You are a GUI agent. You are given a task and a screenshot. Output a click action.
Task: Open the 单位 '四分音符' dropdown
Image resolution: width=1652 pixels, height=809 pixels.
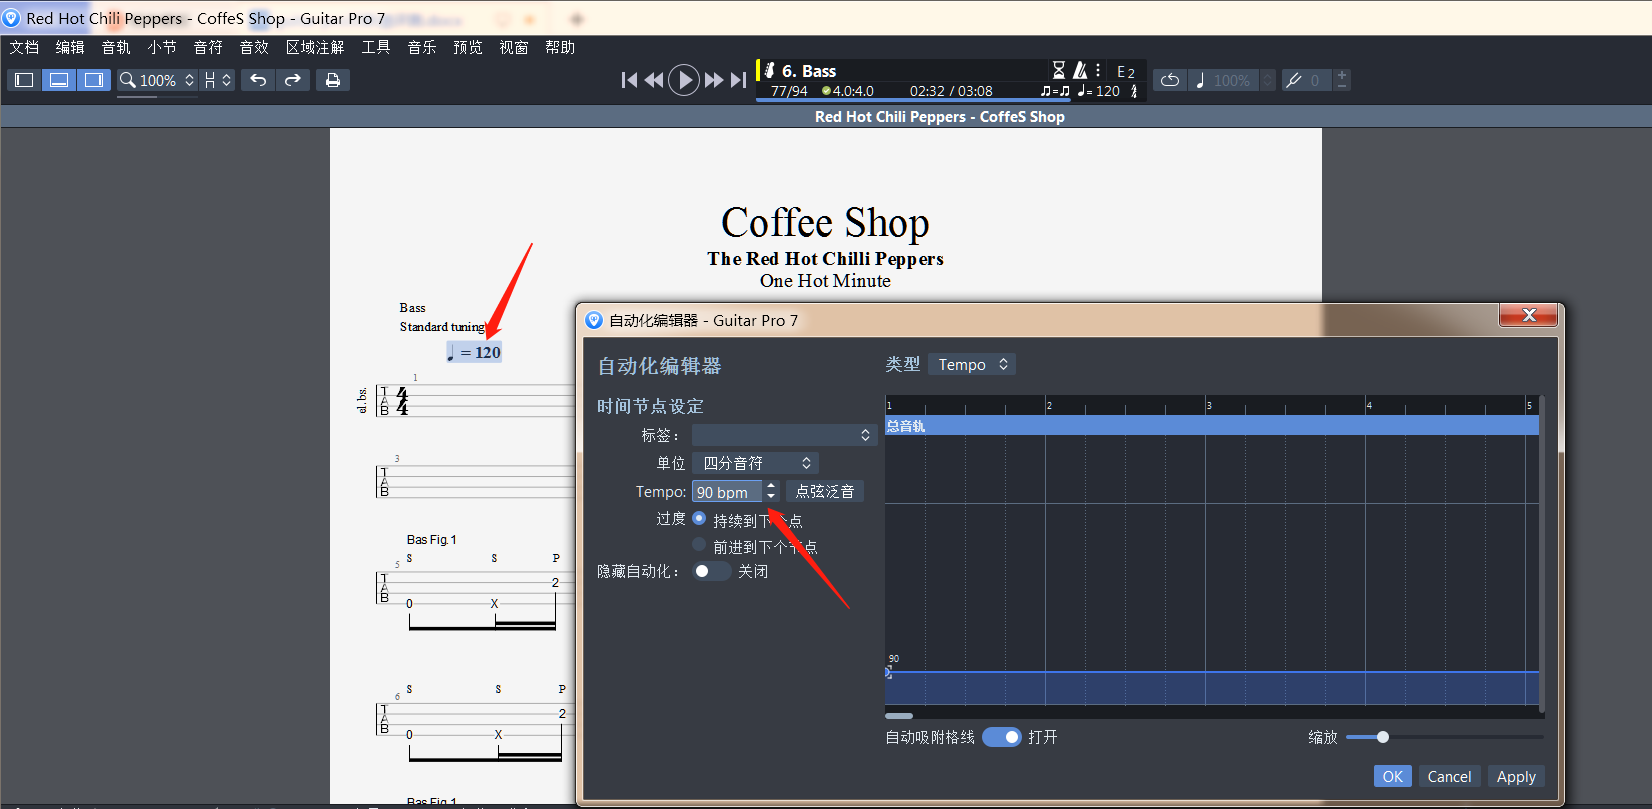coord(756,463)
